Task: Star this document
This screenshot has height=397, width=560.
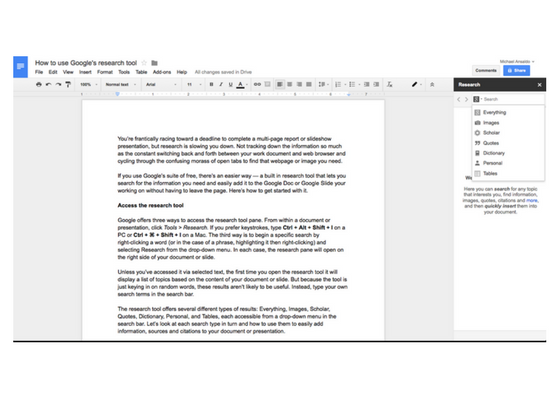Action: coord(144,63)
